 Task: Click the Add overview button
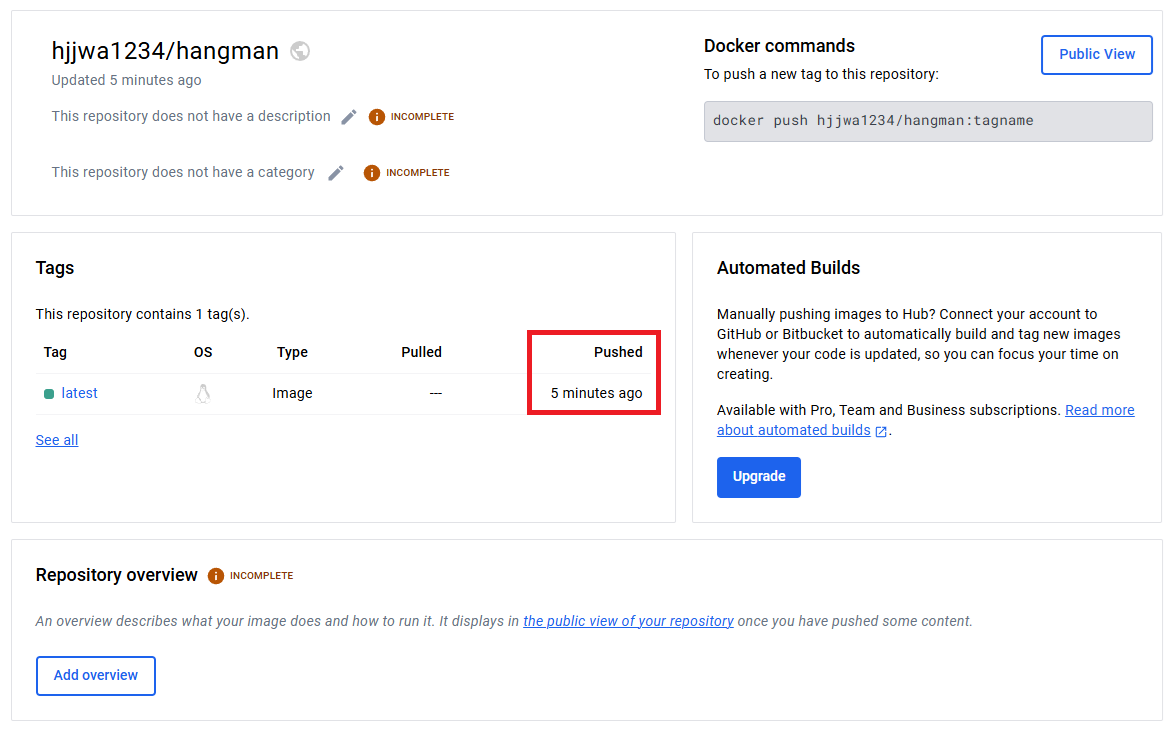(95, 675)
